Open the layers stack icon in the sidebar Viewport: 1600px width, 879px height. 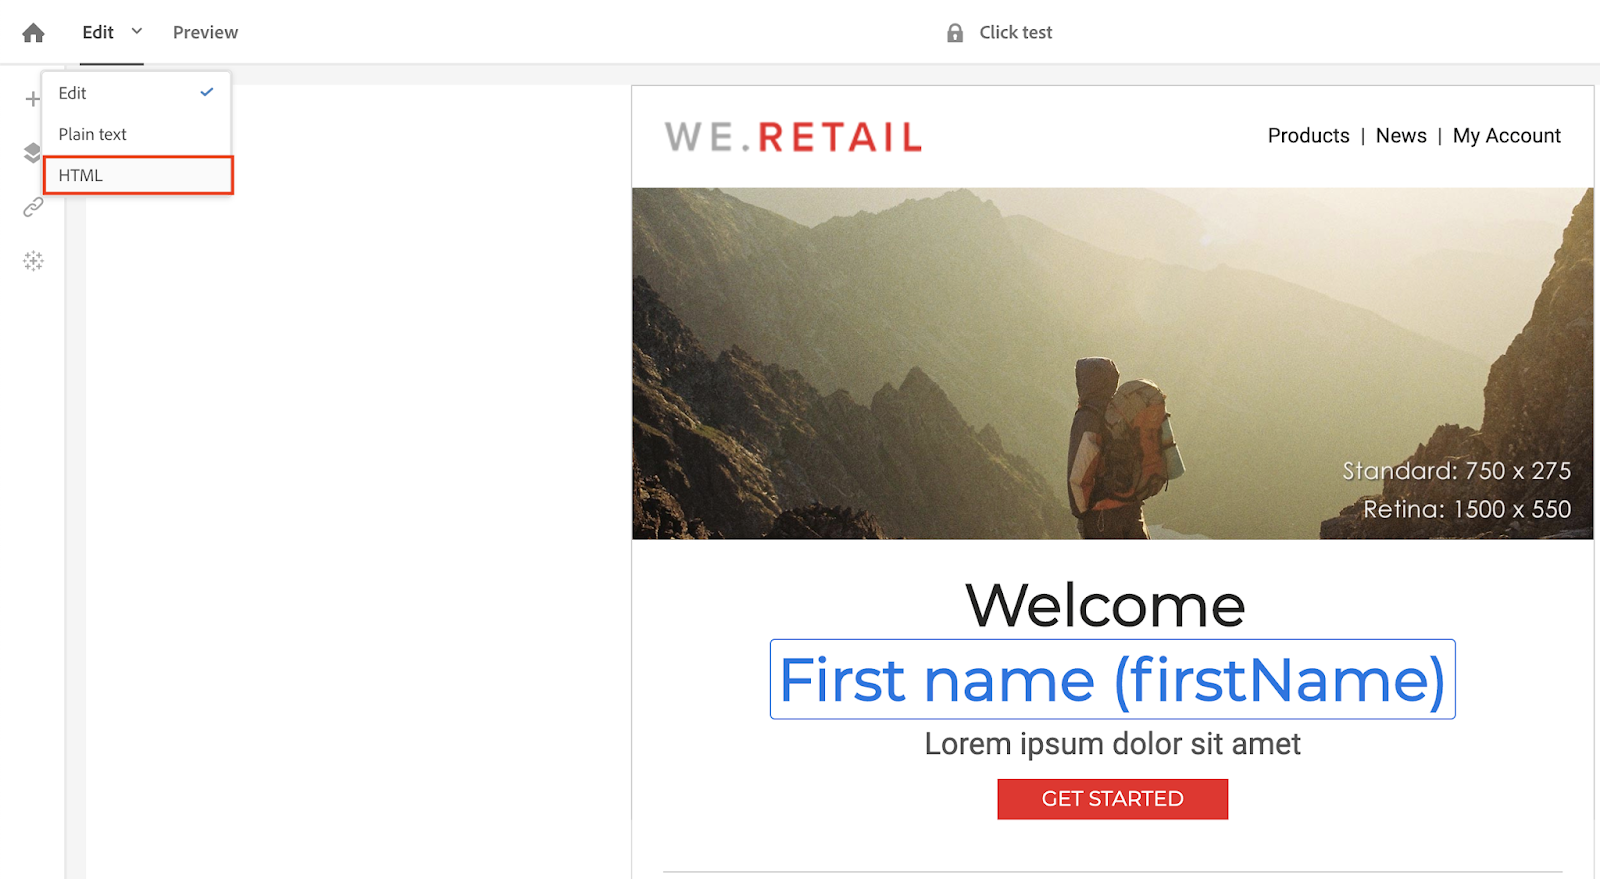tap(33, 153)
